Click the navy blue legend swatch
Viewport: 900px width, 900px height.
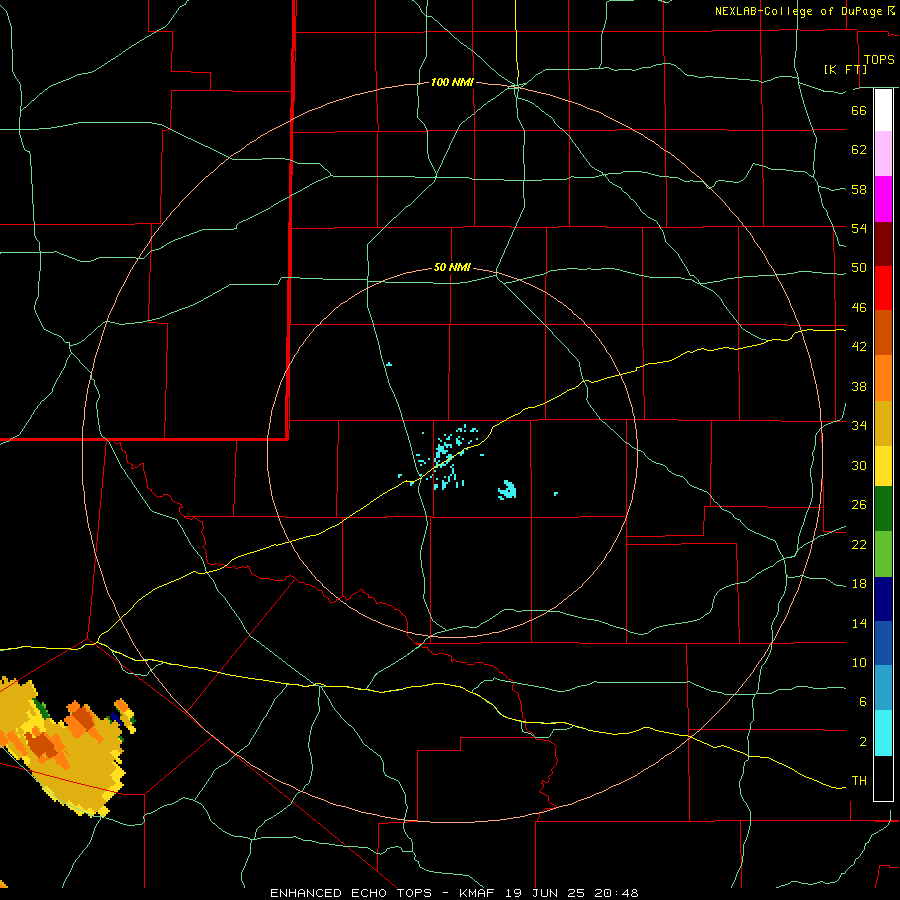point(883,599)
